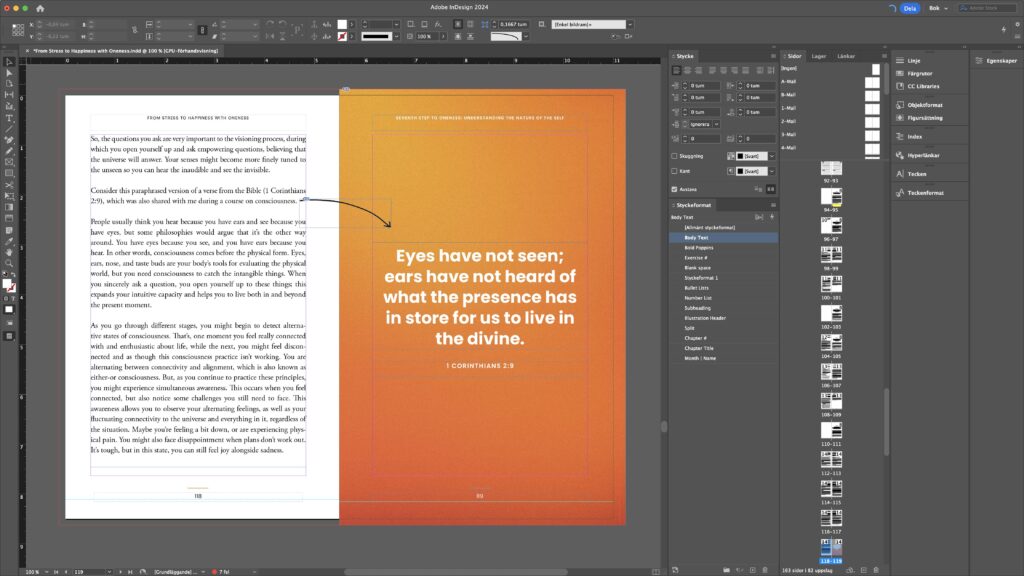Open Tecken panel
This screenshot has height=576, width=1024.
(x=916, y=174)
